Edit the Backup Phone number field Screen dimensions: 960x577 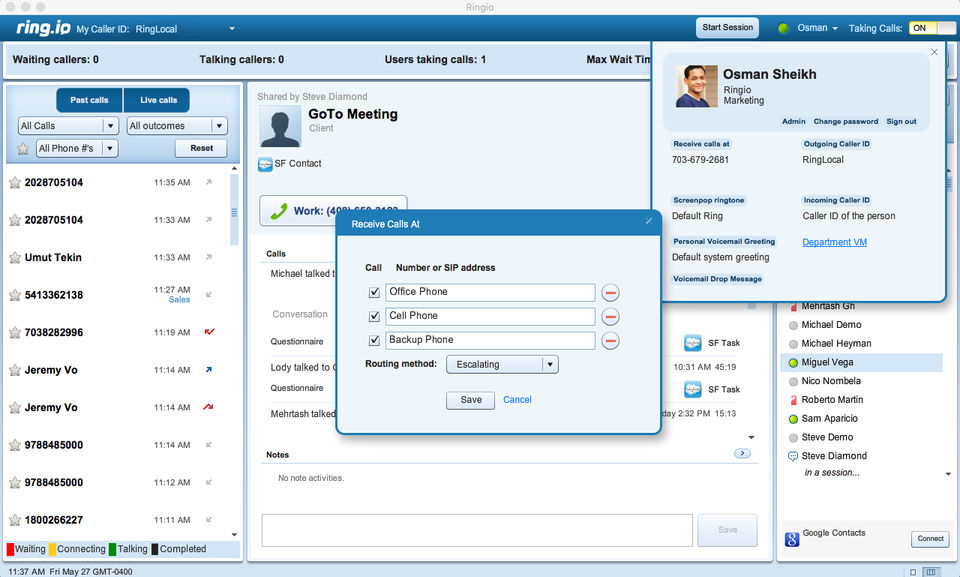pos(490,341)
